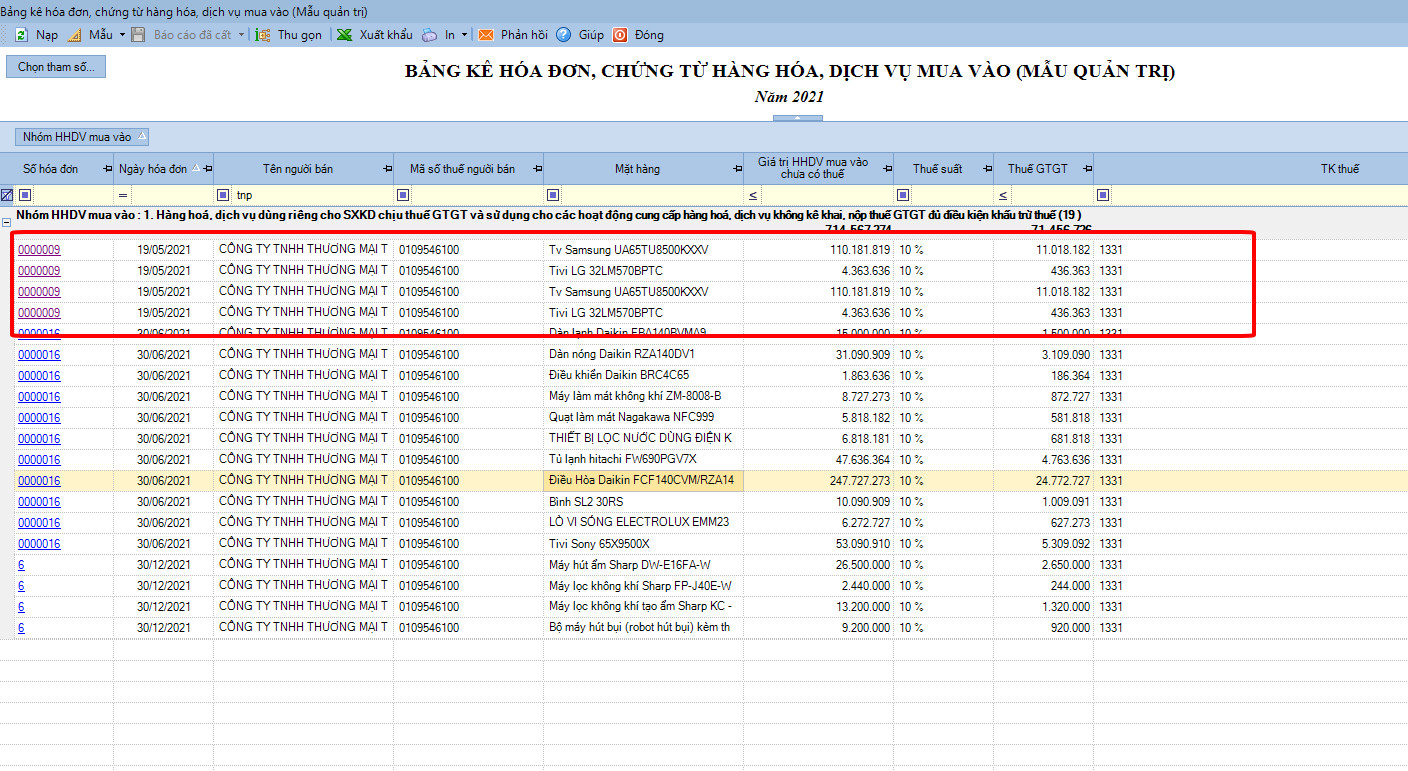Click the Báo cáo đã cất save icon
Screen dimensions: 1408x771
coord(139,35)
